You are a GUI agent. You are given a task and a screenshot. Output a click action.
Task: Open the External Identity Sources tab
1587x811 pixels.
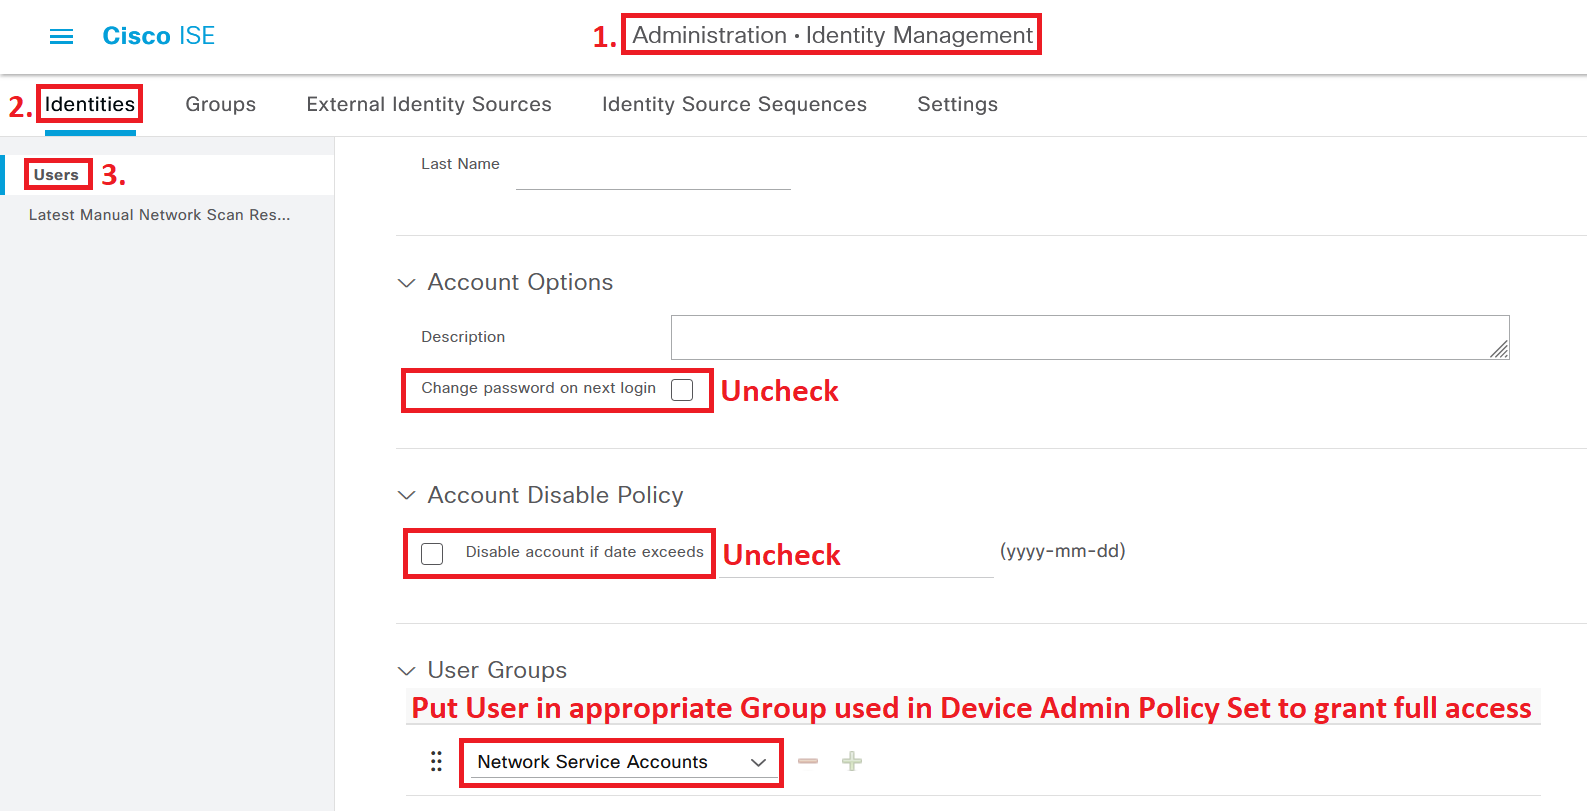429,104
